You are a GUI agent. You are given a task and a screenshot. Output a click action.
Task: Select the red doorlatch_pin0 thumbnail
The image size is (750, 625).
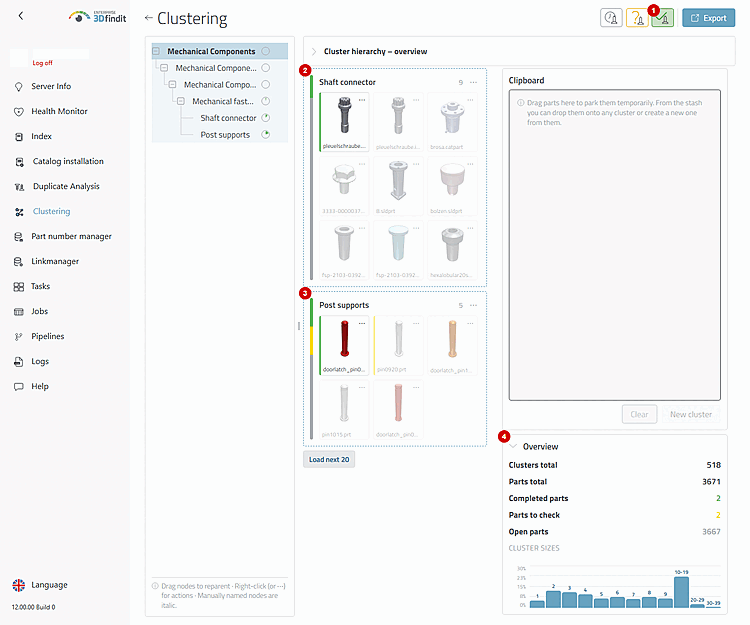344,339
